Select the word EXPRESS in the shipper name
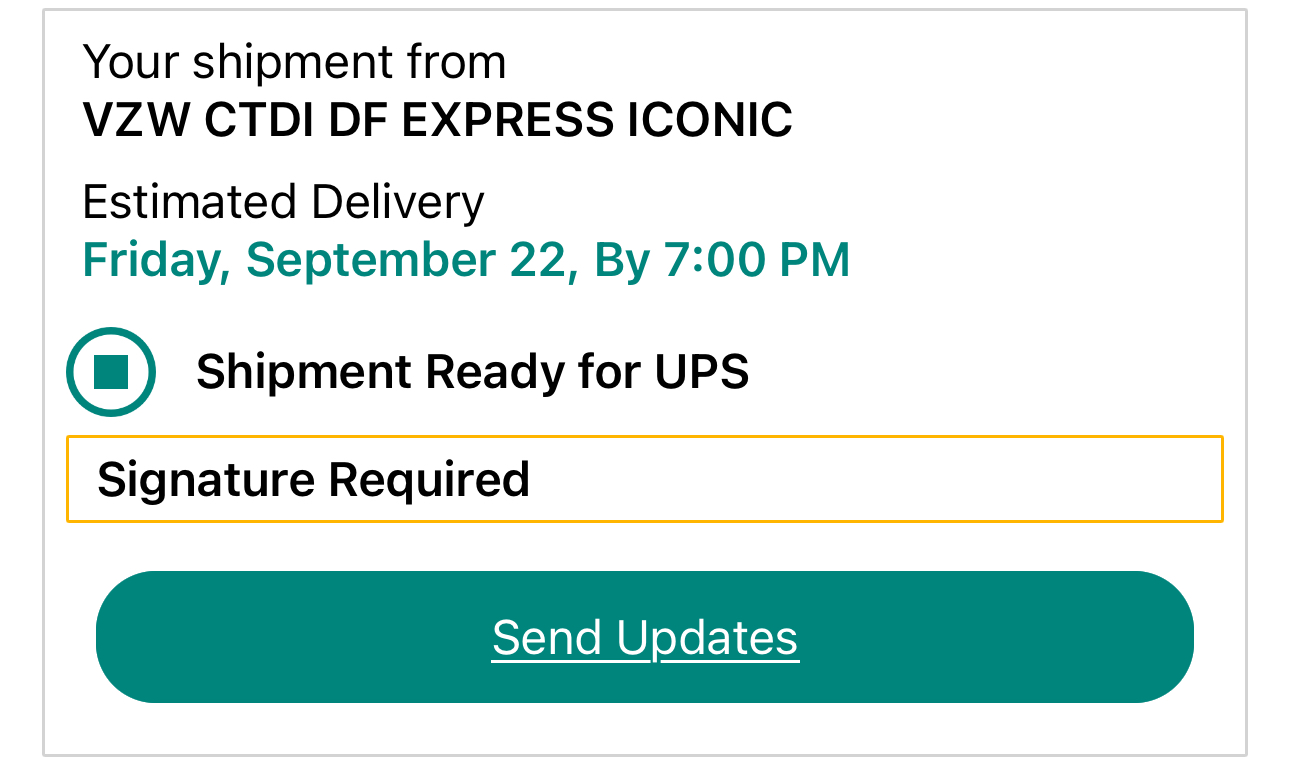The image size is (1290, 761). coord(507,120)
